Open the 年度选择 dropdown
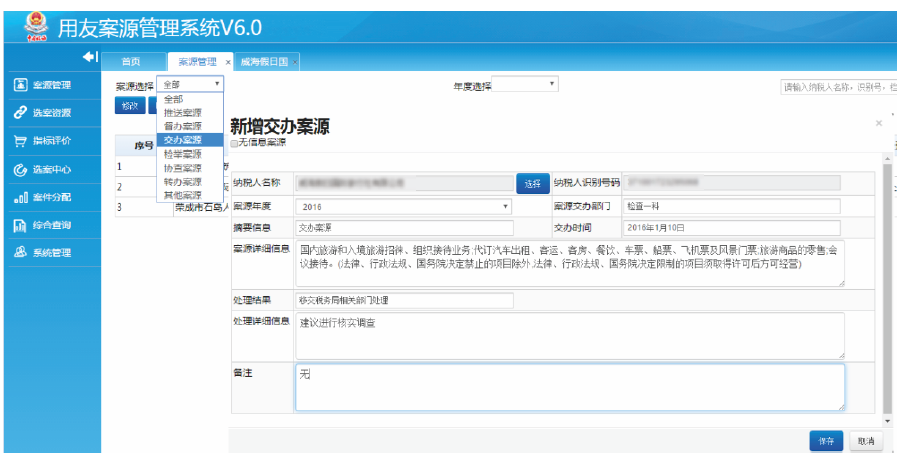Image resolution: width=907 pixels, height=469 pixels. tap(525, 84)
